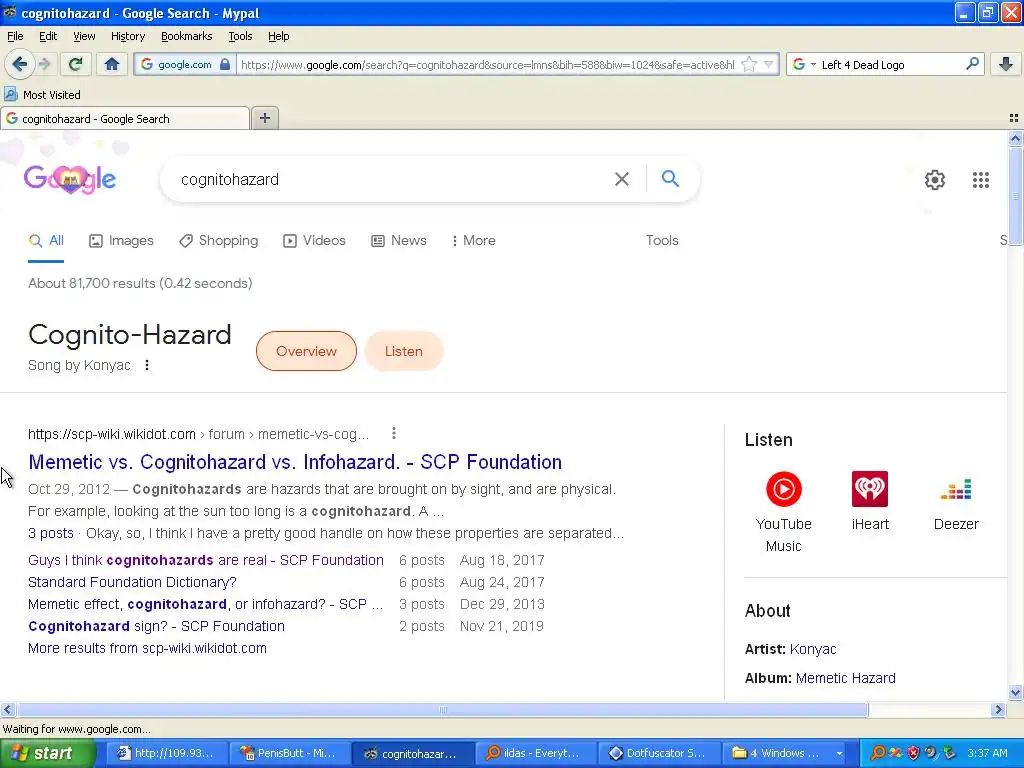Open Guys I think cognitohazards are real link

pos(206,560)
